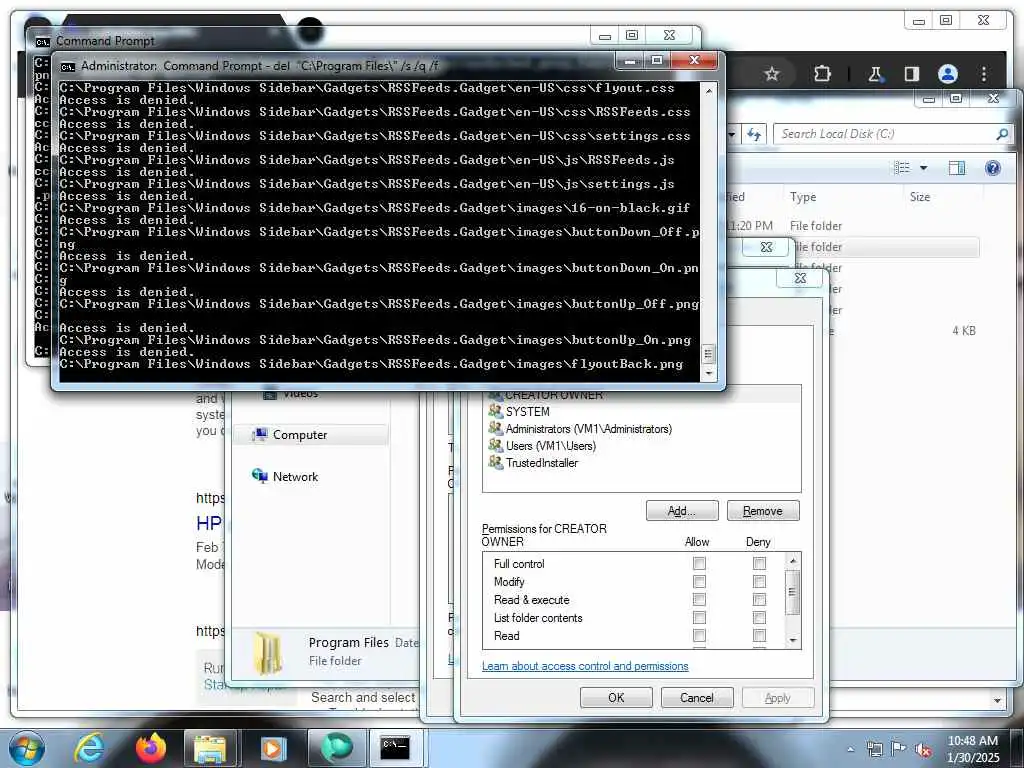Show hidden tray icons arrow

pos(850,749)
